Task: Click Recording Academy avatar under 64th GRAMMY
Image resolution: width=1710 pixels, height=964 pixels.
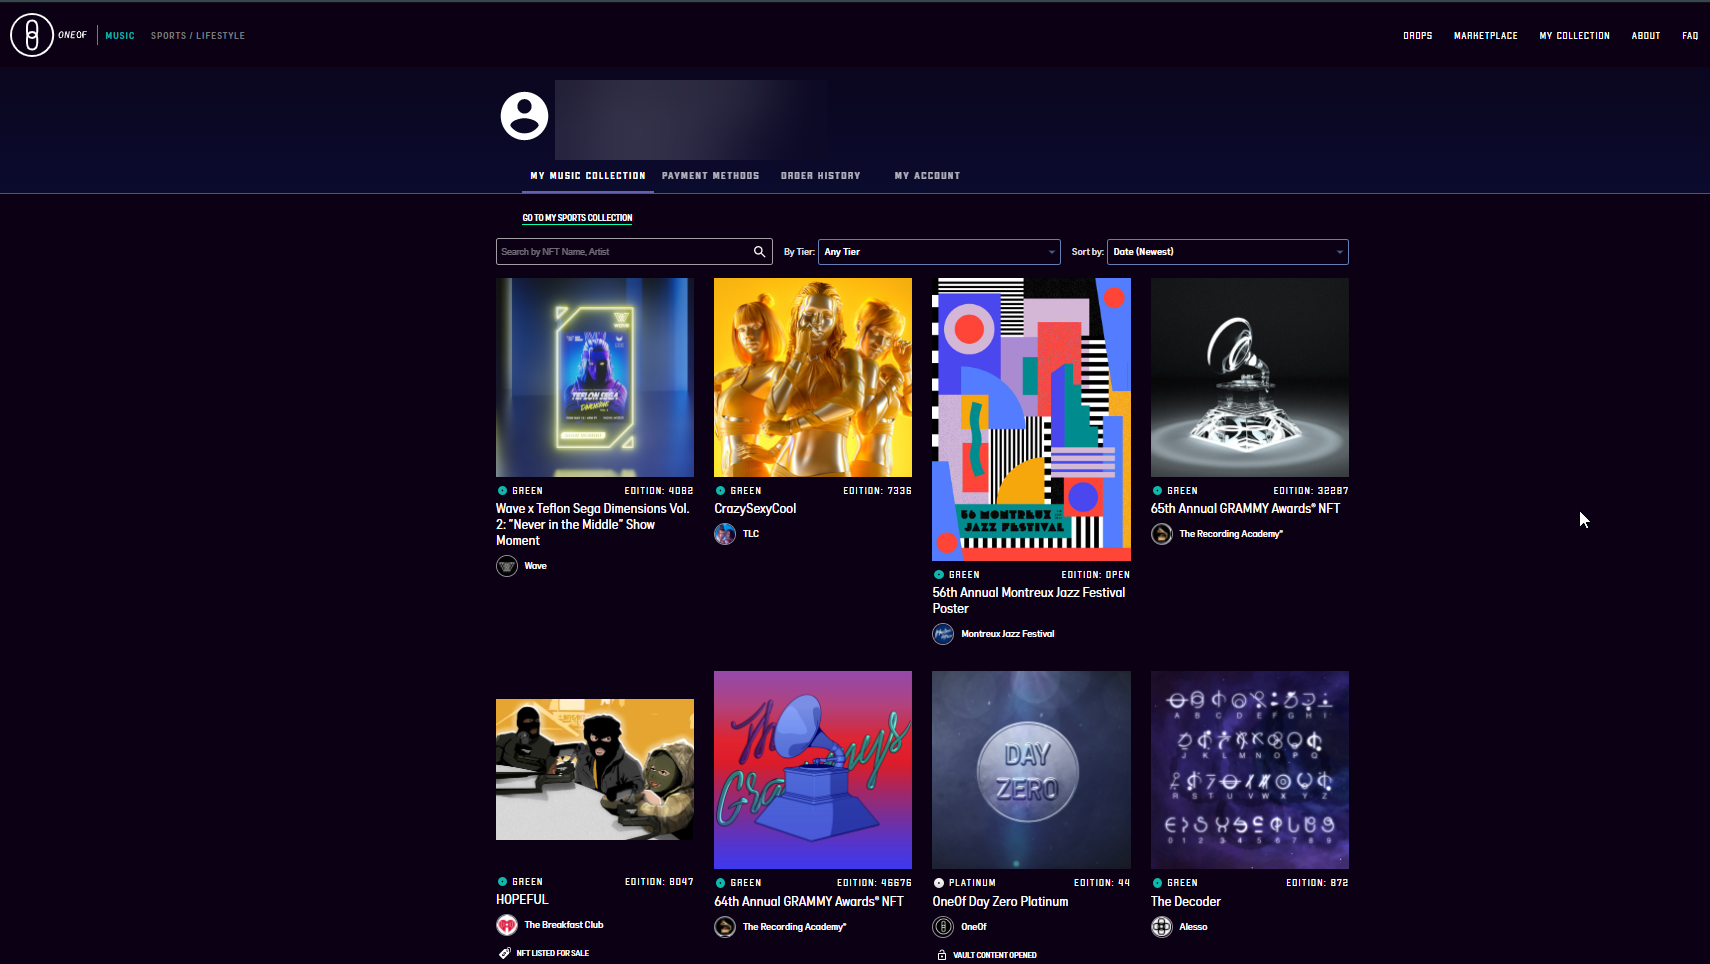Action: pos(725,927)
